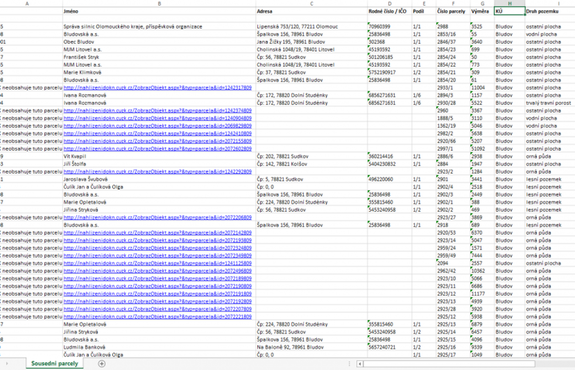Open the link ending in id=1241125809
The height and width of the screenshot is (370, 575).
point(158,263)
